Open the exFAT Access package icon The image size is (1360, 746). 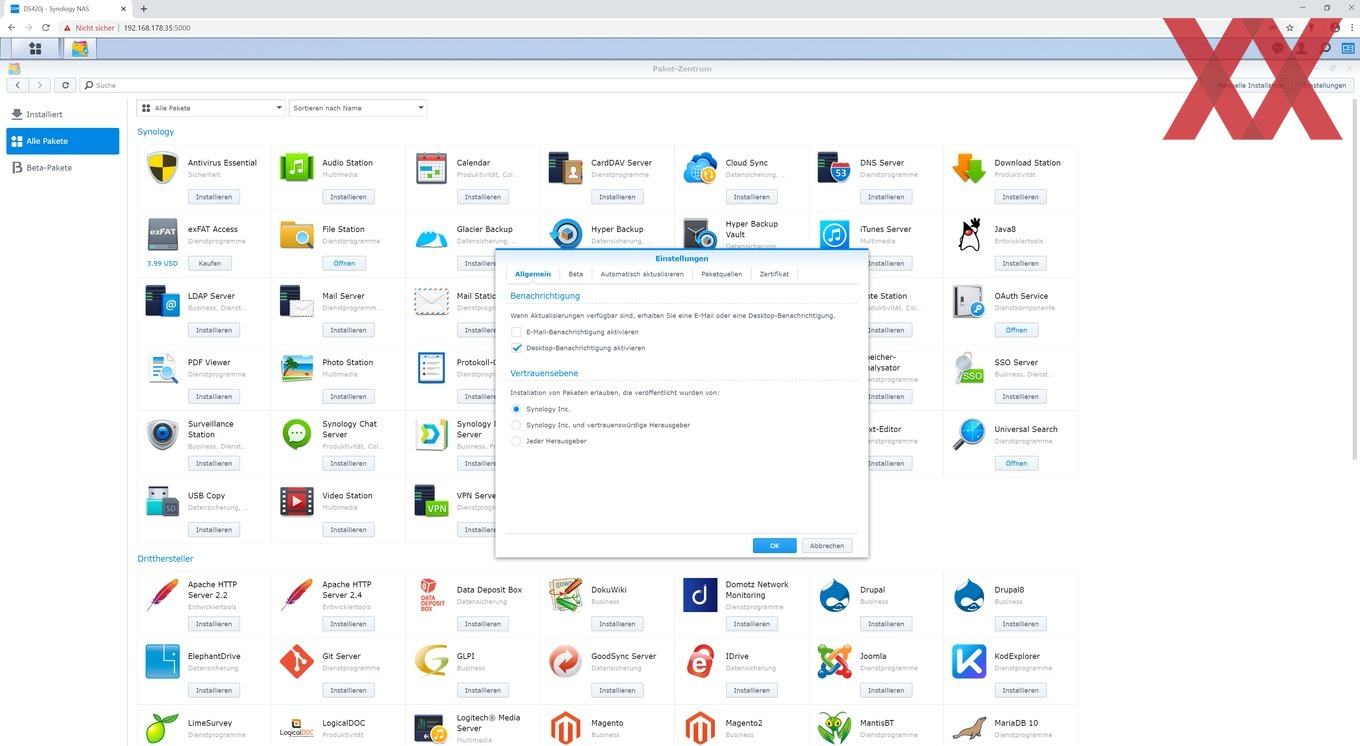pyautogui.click(x=162, y=234)
